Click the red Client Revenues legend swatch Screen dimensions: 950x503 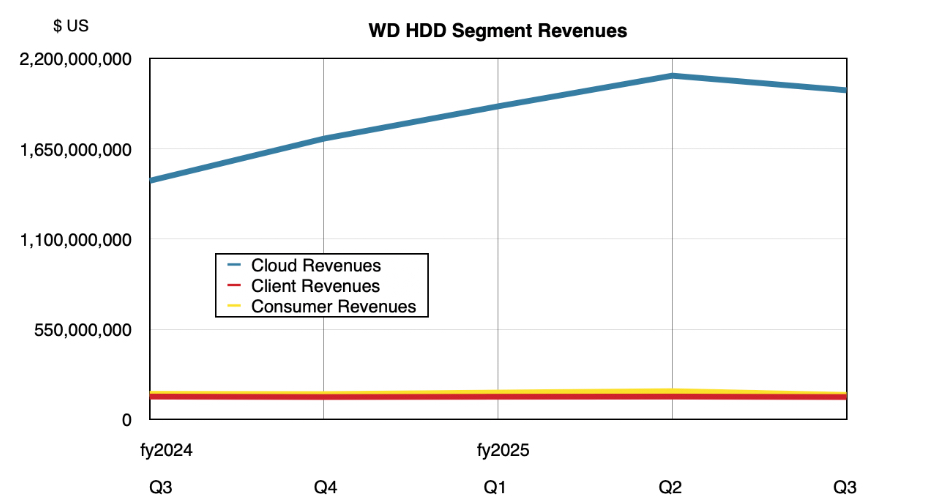click(x=234, y=285)
